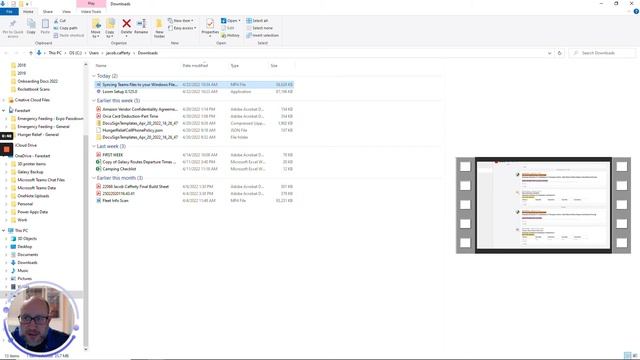Collapse the Today group
This screenshot has height=360, width=640.
click(94, 76)
